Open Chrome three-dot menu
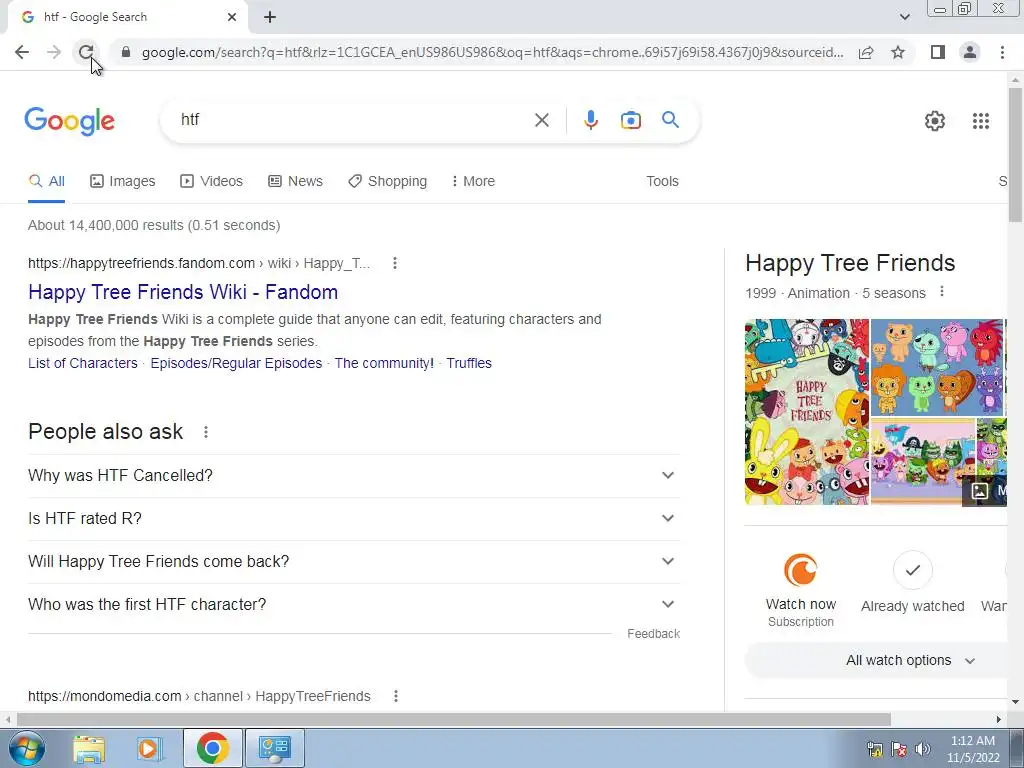1024x768 pixels. coord(1002,52)
